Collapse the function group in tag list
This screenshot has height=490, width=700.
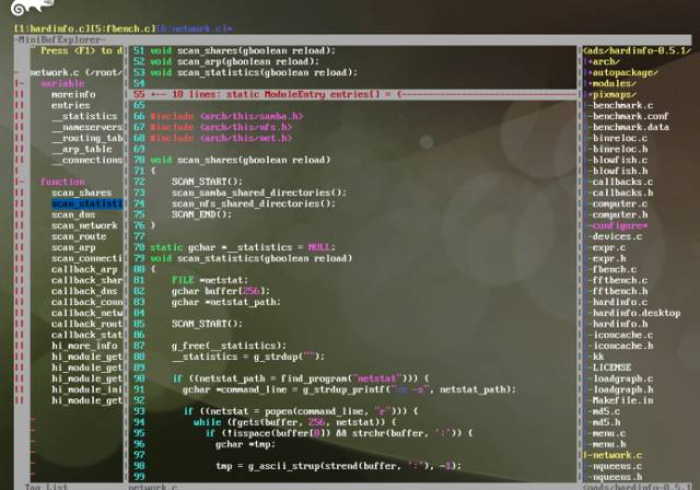tap(62, 181)
